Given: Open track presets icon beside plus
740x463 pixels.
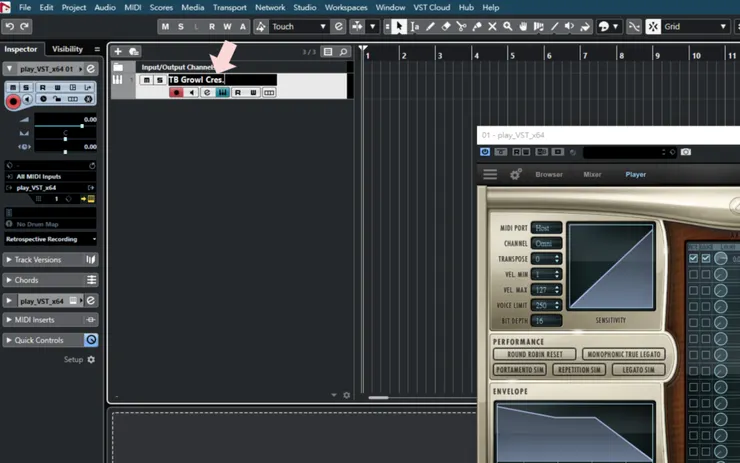Looking at the screenshot, I should (134, 51).
